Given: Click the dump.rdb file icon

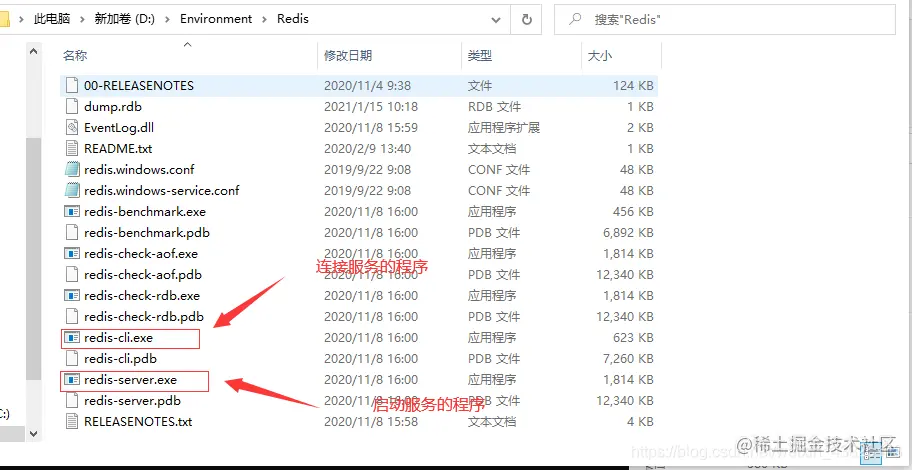Looking at the screenshot, I should [72, 106].
